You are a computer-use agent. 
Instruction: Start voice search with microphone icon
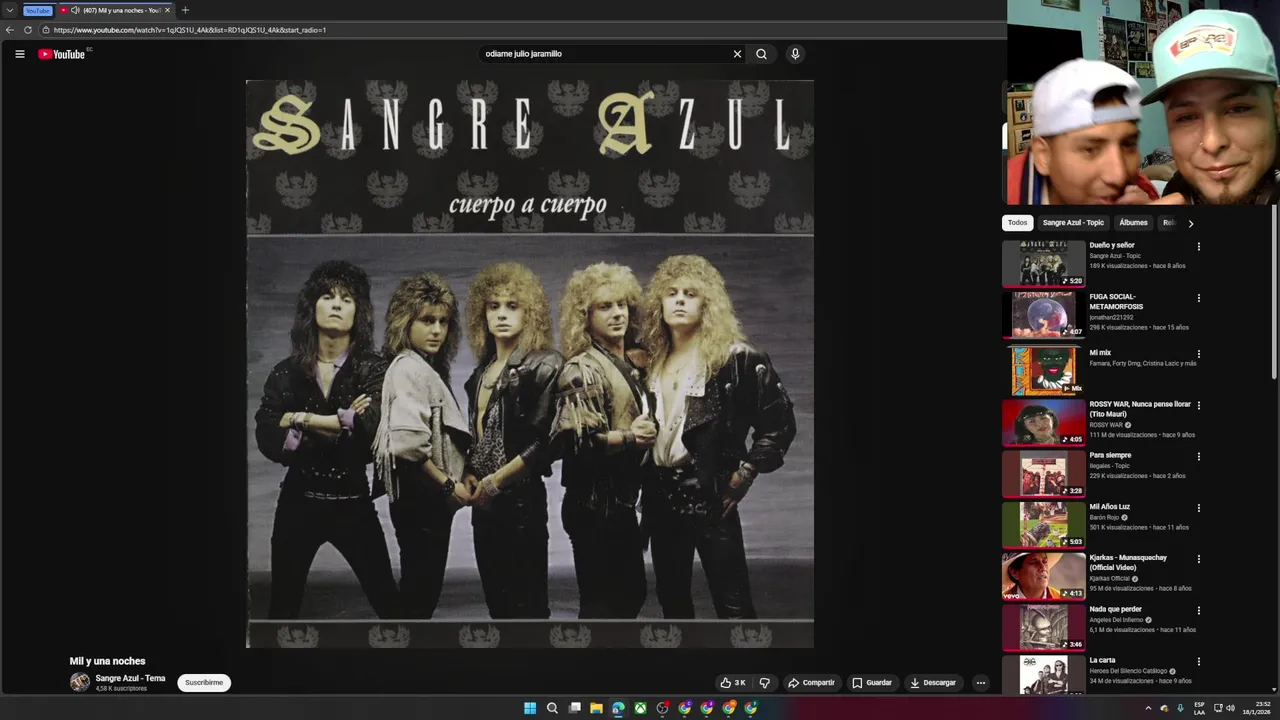[795, 54]
